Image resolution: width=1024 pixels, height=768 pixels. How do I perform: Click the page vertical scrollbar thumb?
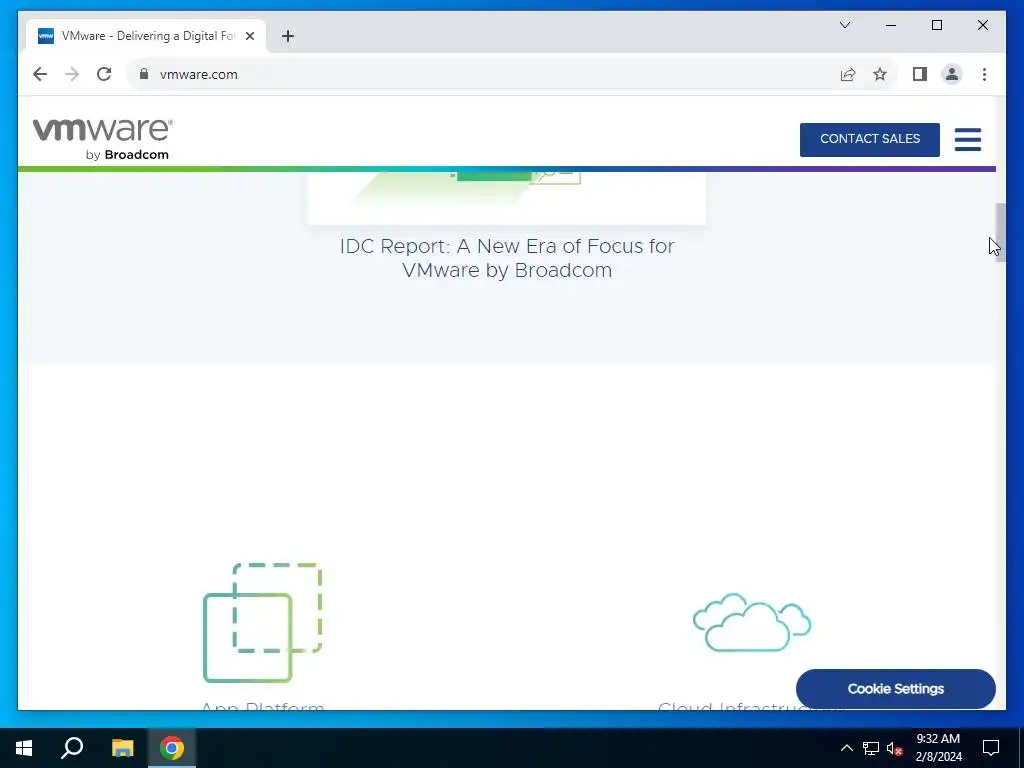click(x=1000, y=232)
